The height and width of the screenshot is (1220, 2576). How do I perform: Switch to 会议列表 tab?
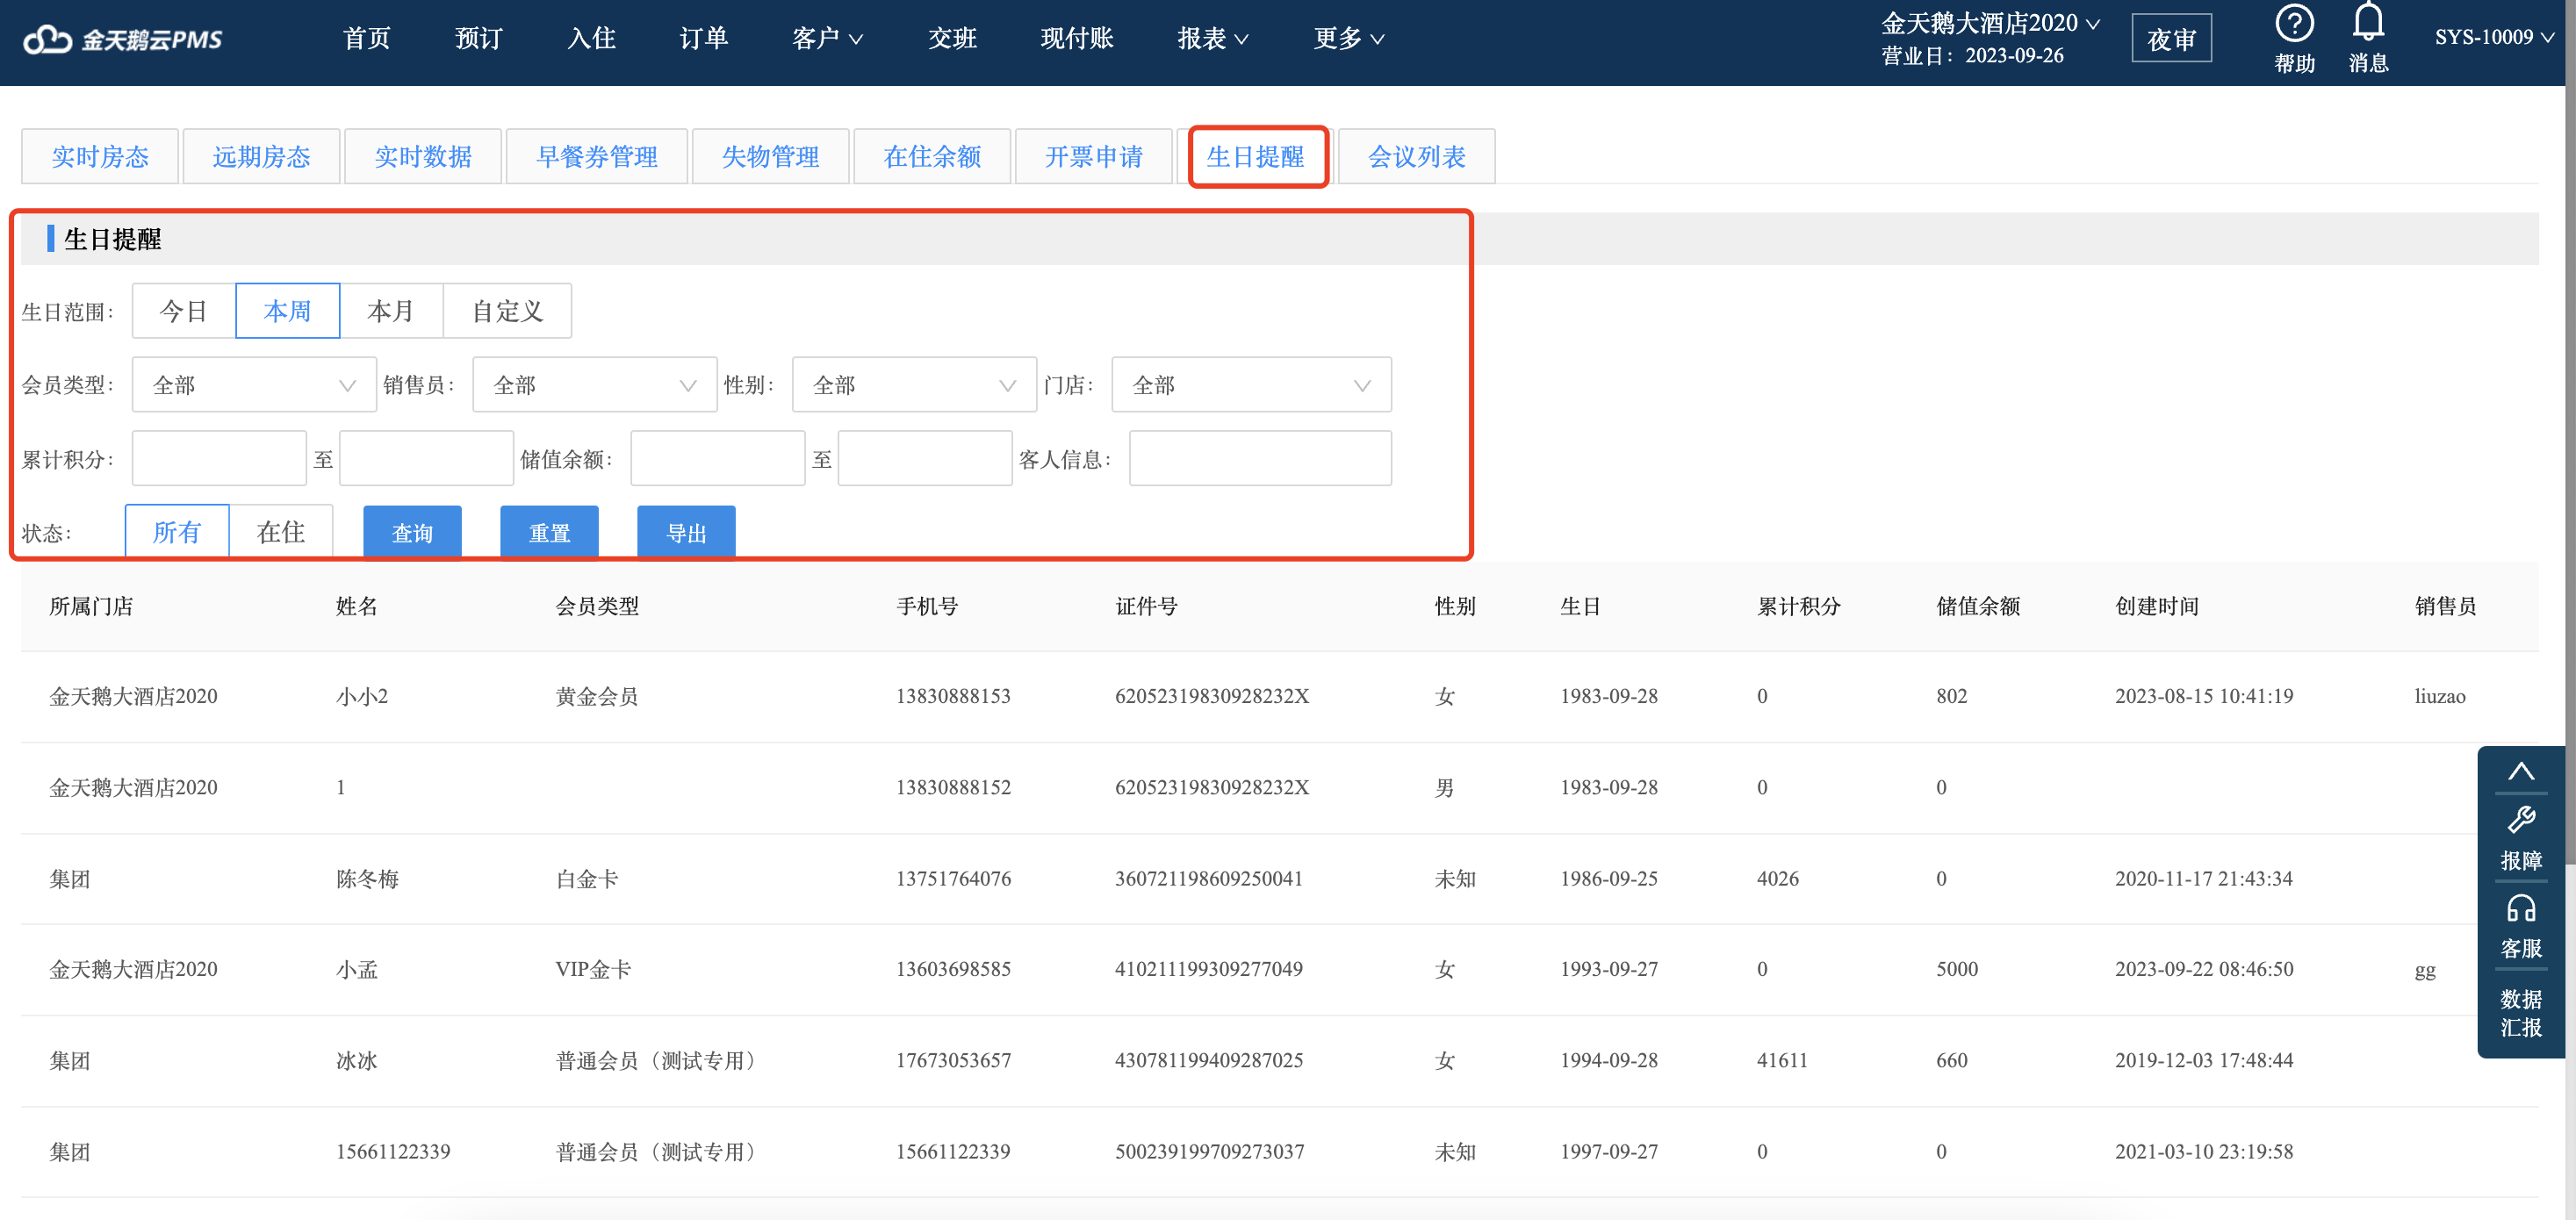(x=1417, y=156)
